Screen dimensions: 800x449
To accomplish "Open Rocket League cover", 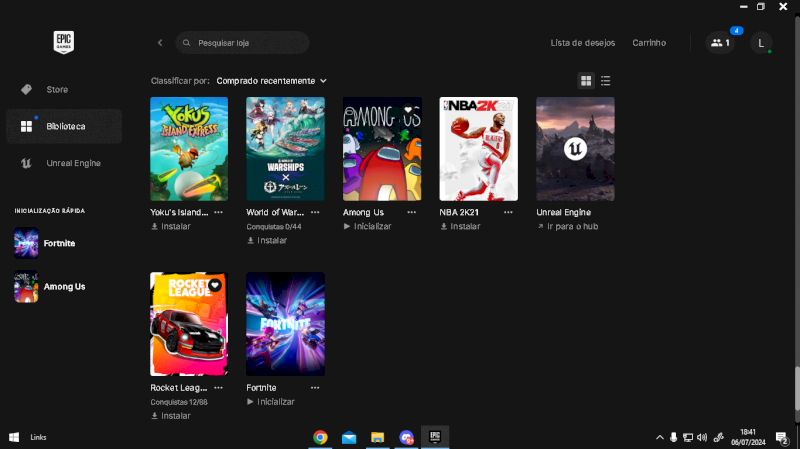I will 189,324.
